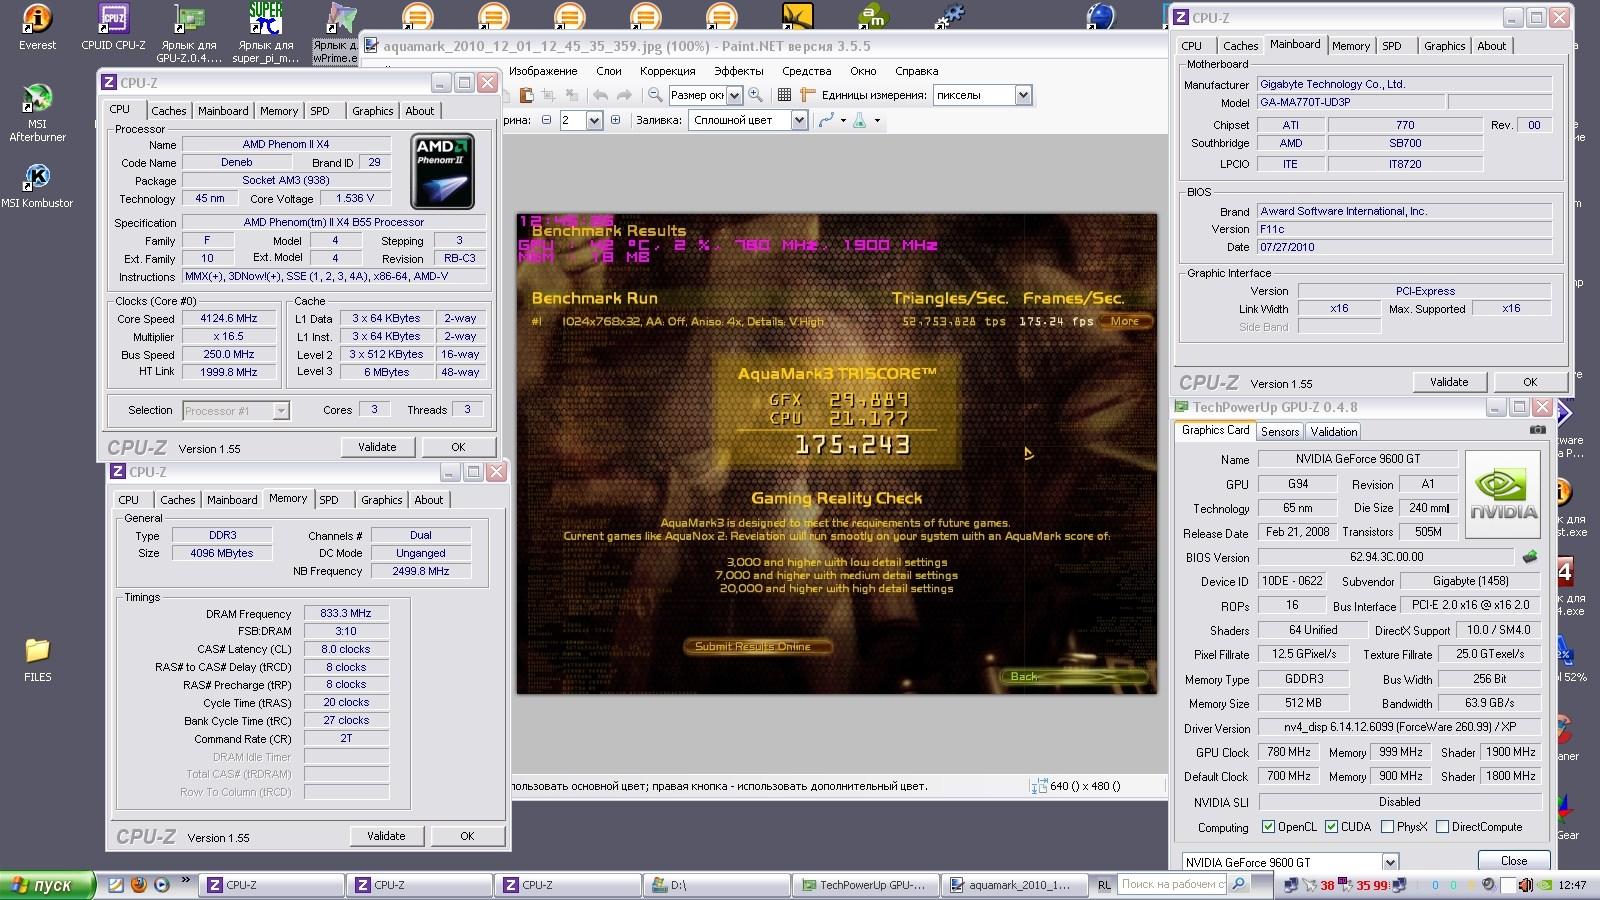Zoom in with the magnifier plus icon

[756, 95]
